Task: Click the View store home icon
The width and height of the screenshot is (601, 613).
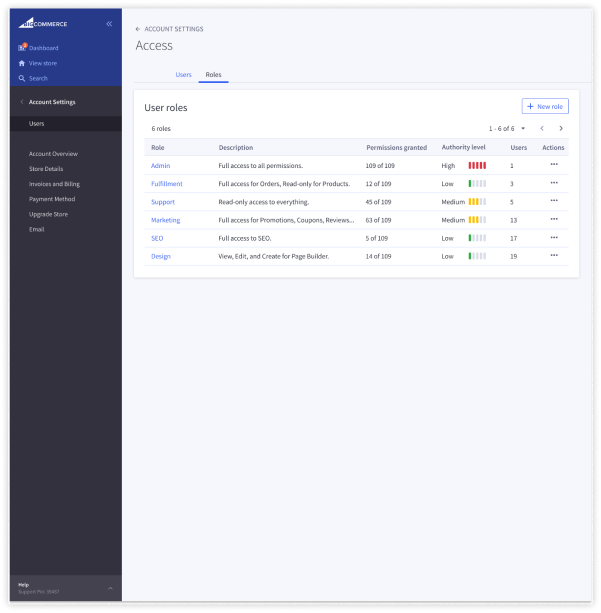Action: tap(22, 63)
